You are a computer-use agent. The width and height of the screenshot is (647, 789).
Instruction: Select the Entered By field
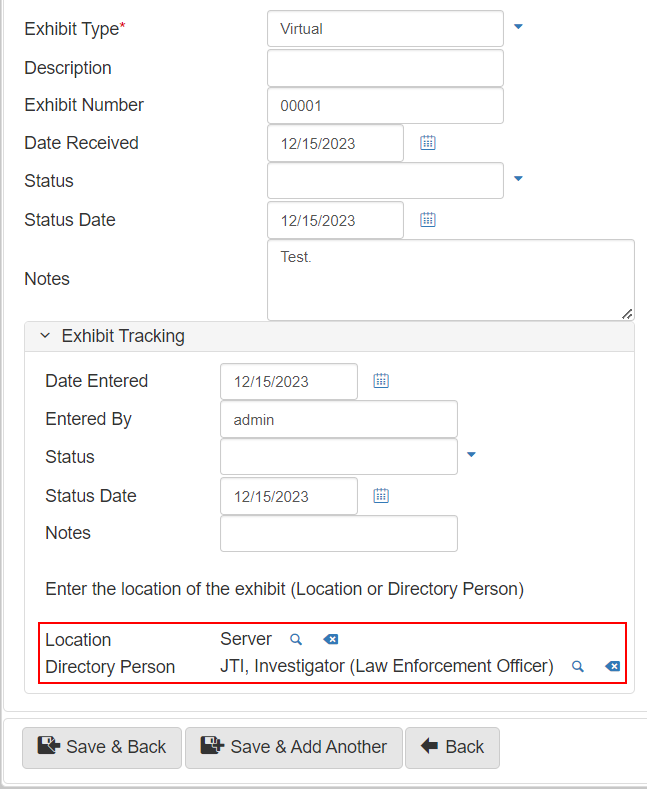[338, 420]
